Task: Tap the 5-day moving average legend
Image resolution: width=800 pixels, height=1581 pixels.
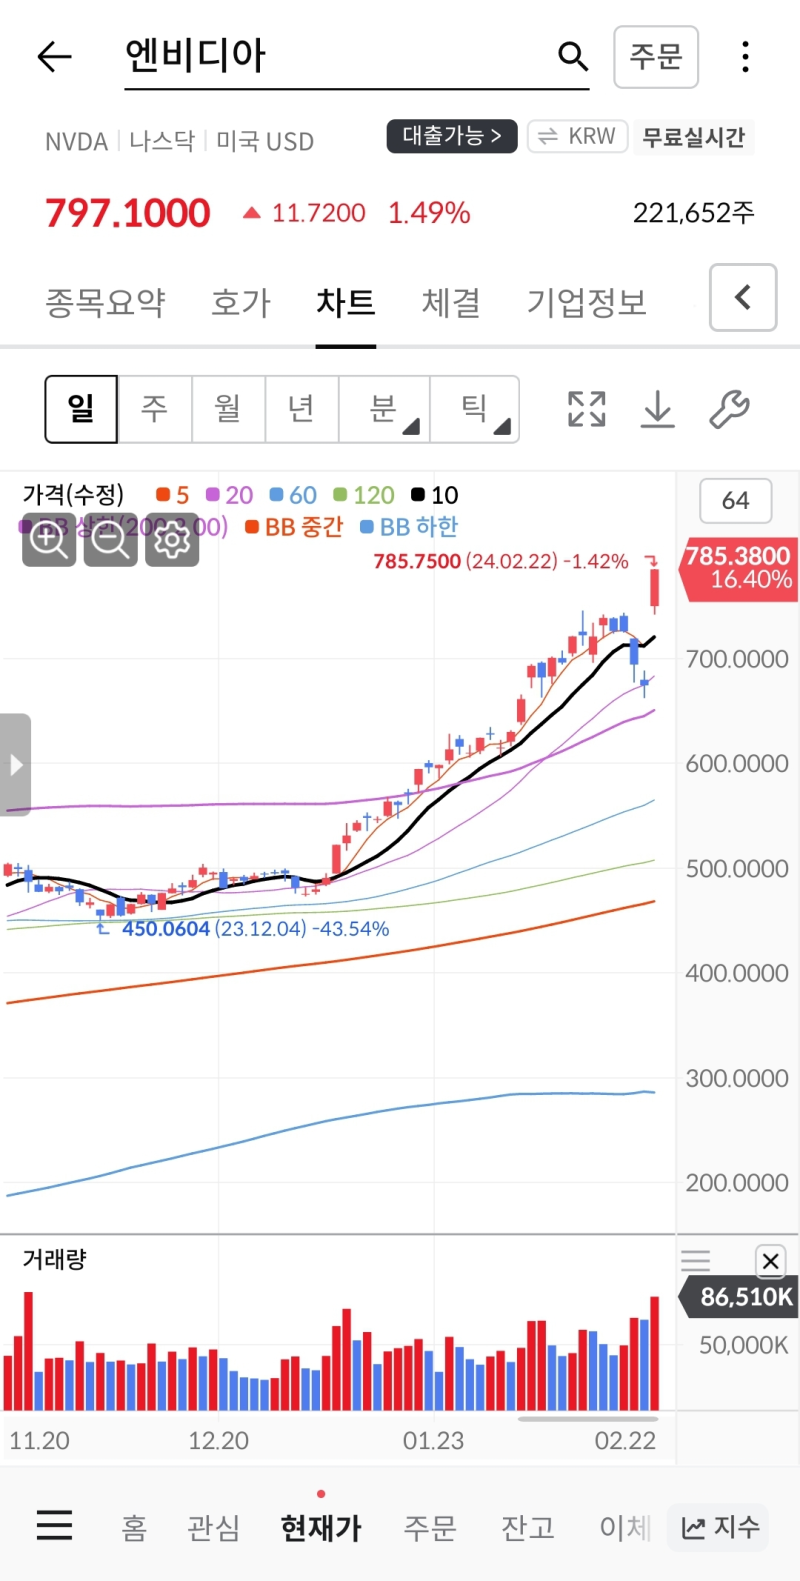Action: (173, 495)
